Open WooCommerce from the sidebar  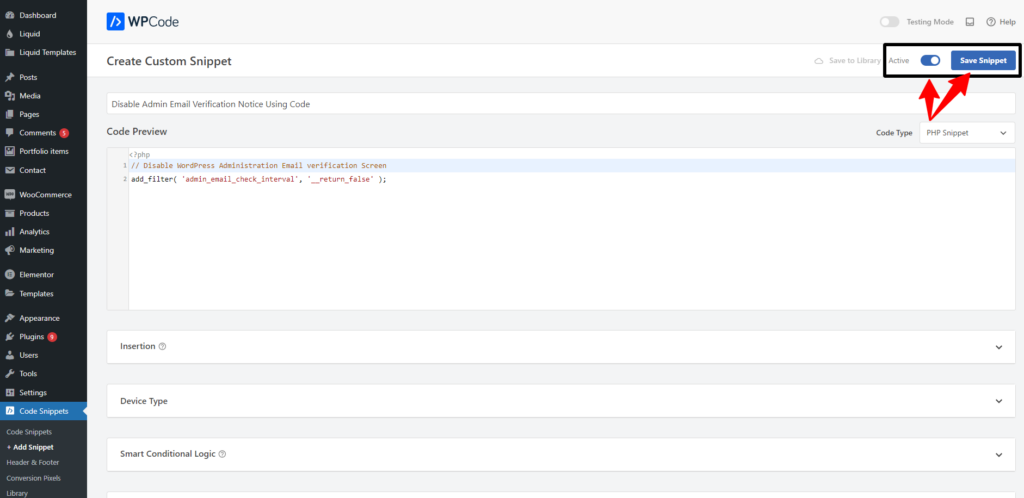[x=45, y=194]
